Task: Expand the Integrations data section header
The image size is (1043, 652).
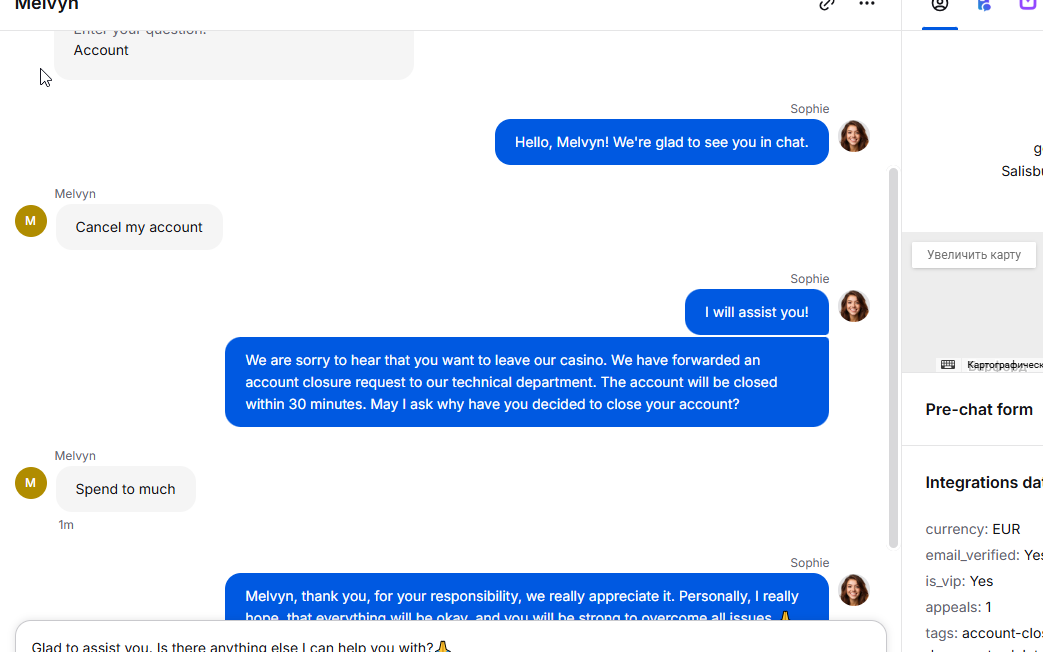Action: (984, 483)
